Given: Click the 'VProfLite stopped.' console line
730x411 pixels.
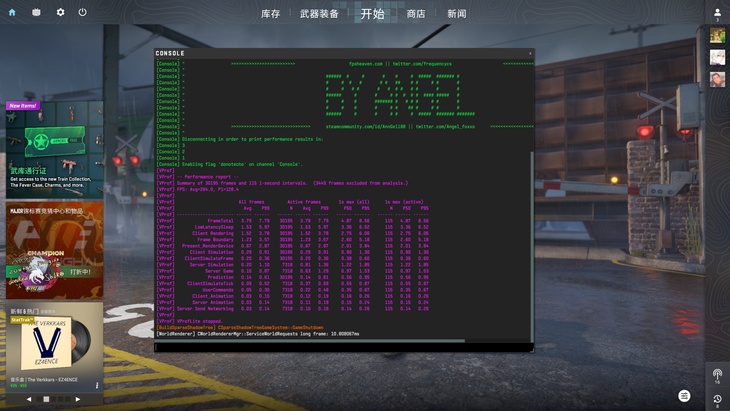Looking at the screenshot, I should click(x=200, y=321).
